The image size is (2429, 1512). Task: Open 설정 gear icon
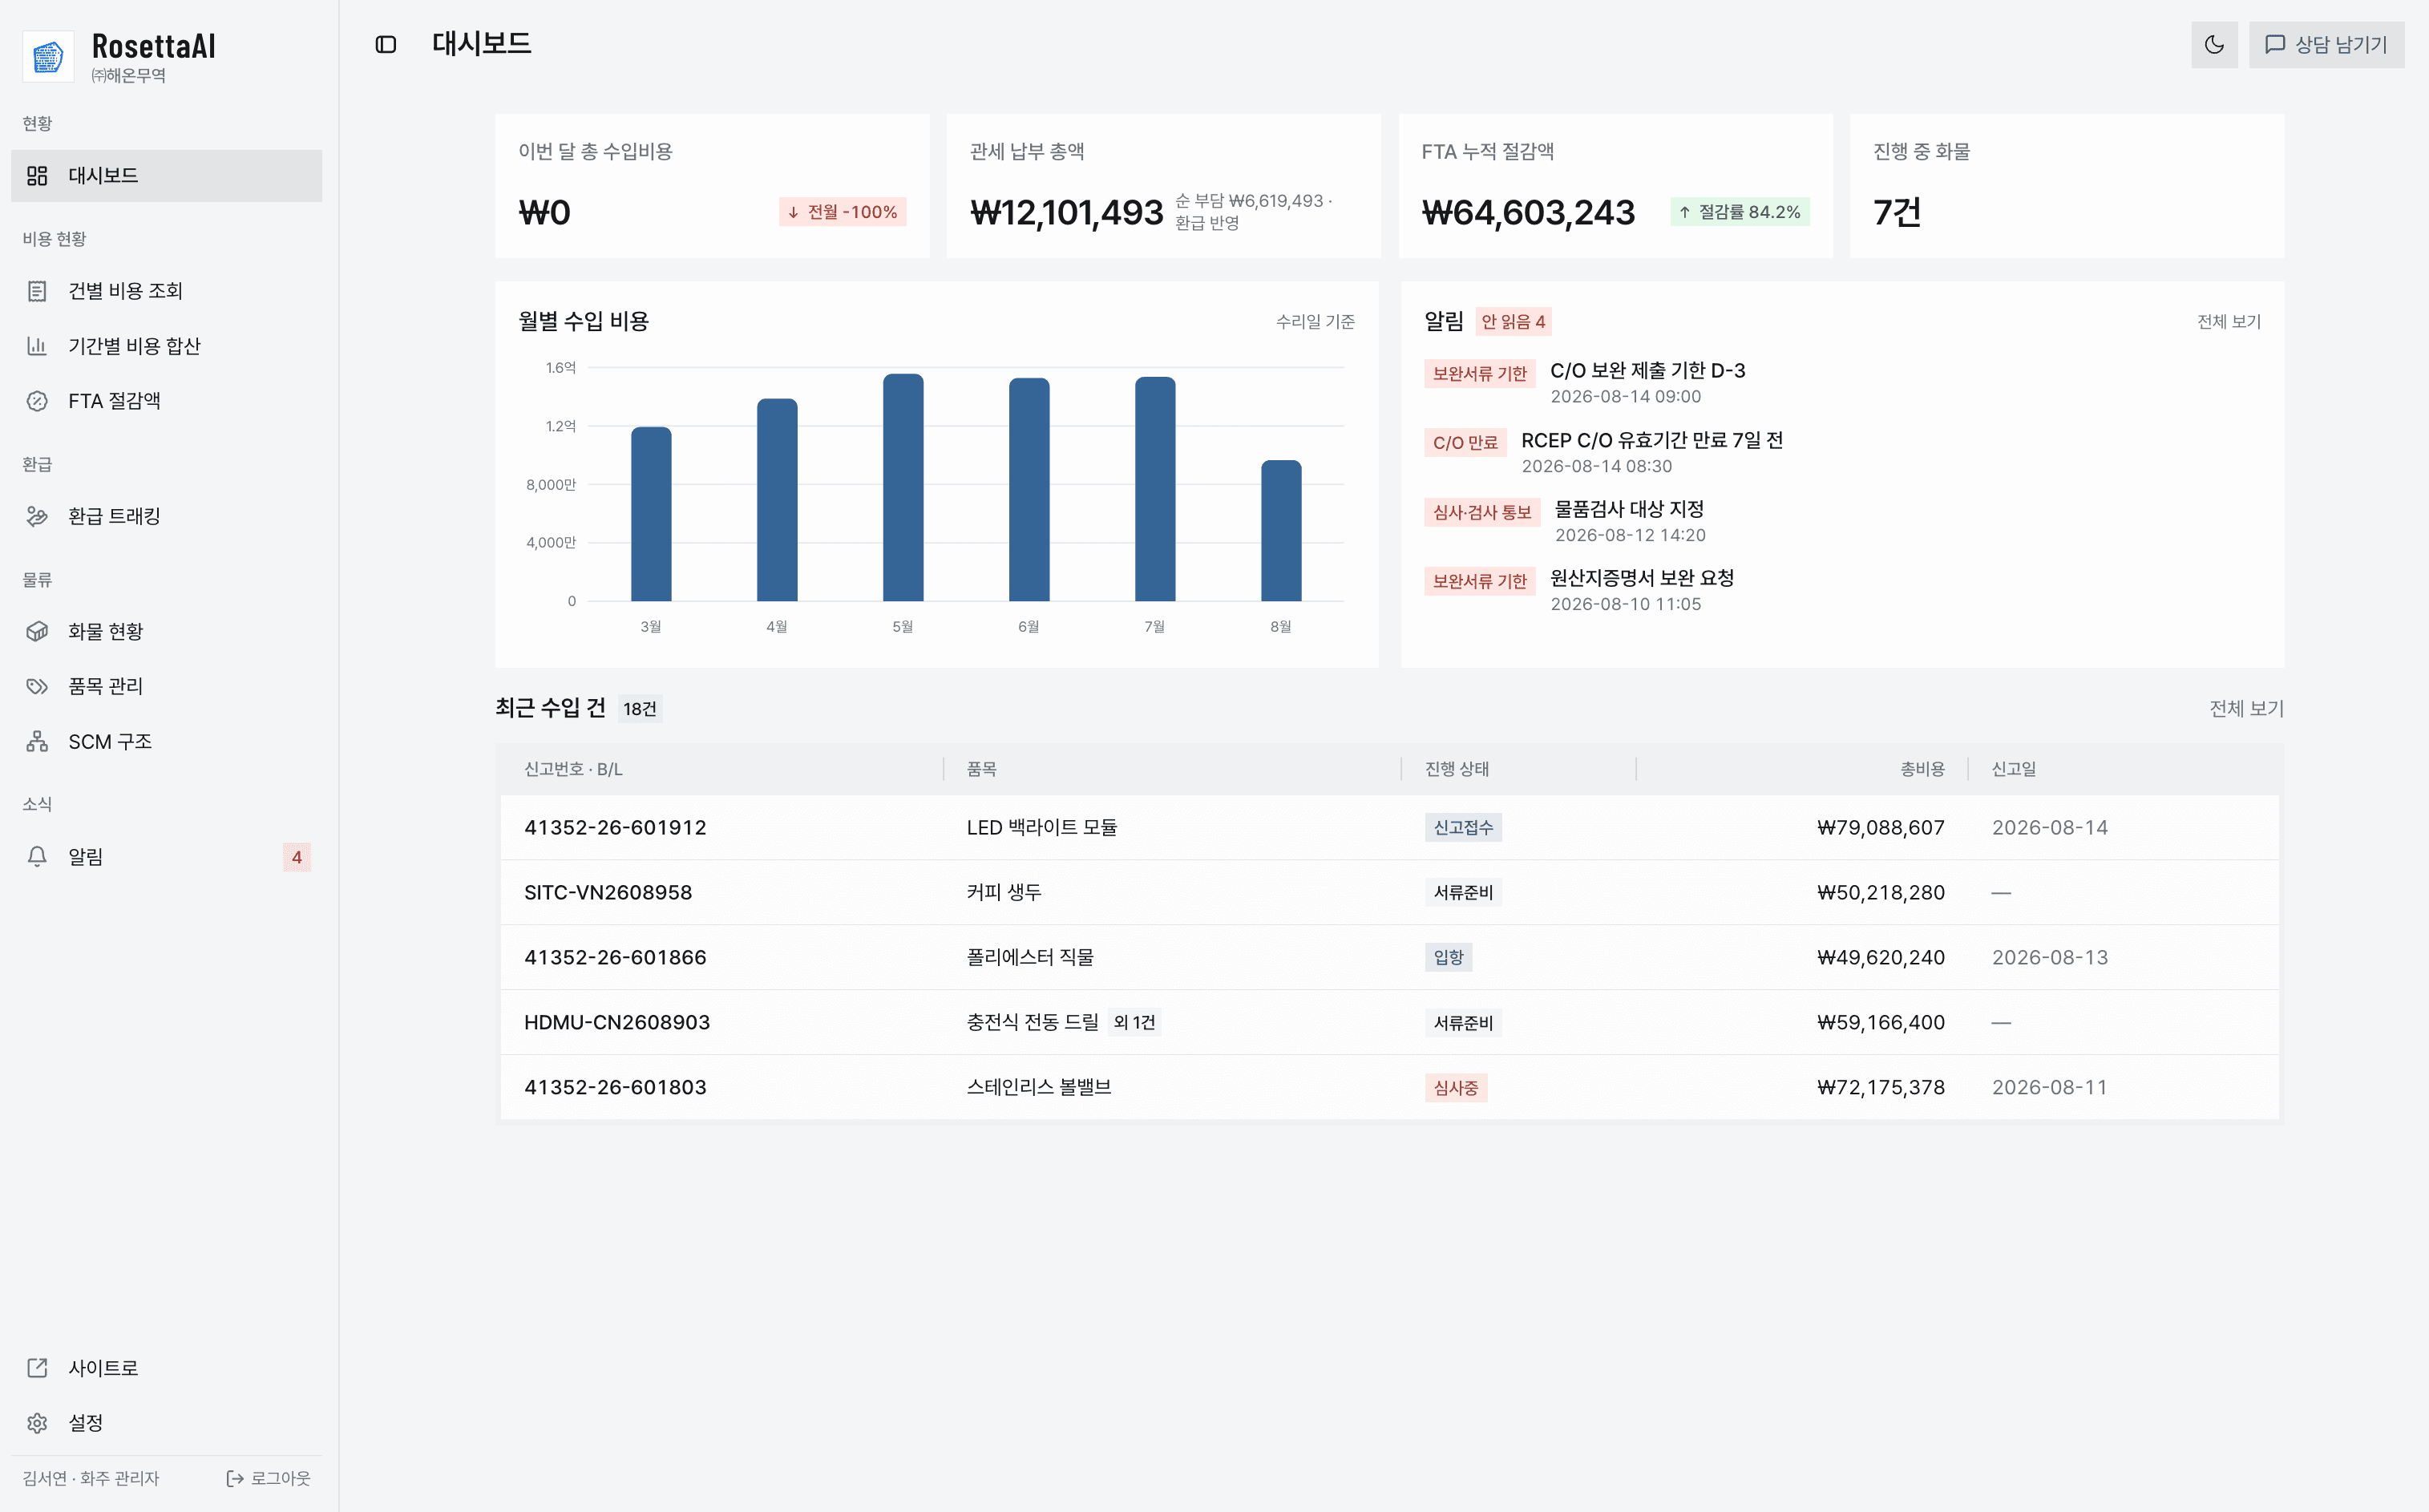37,1423
